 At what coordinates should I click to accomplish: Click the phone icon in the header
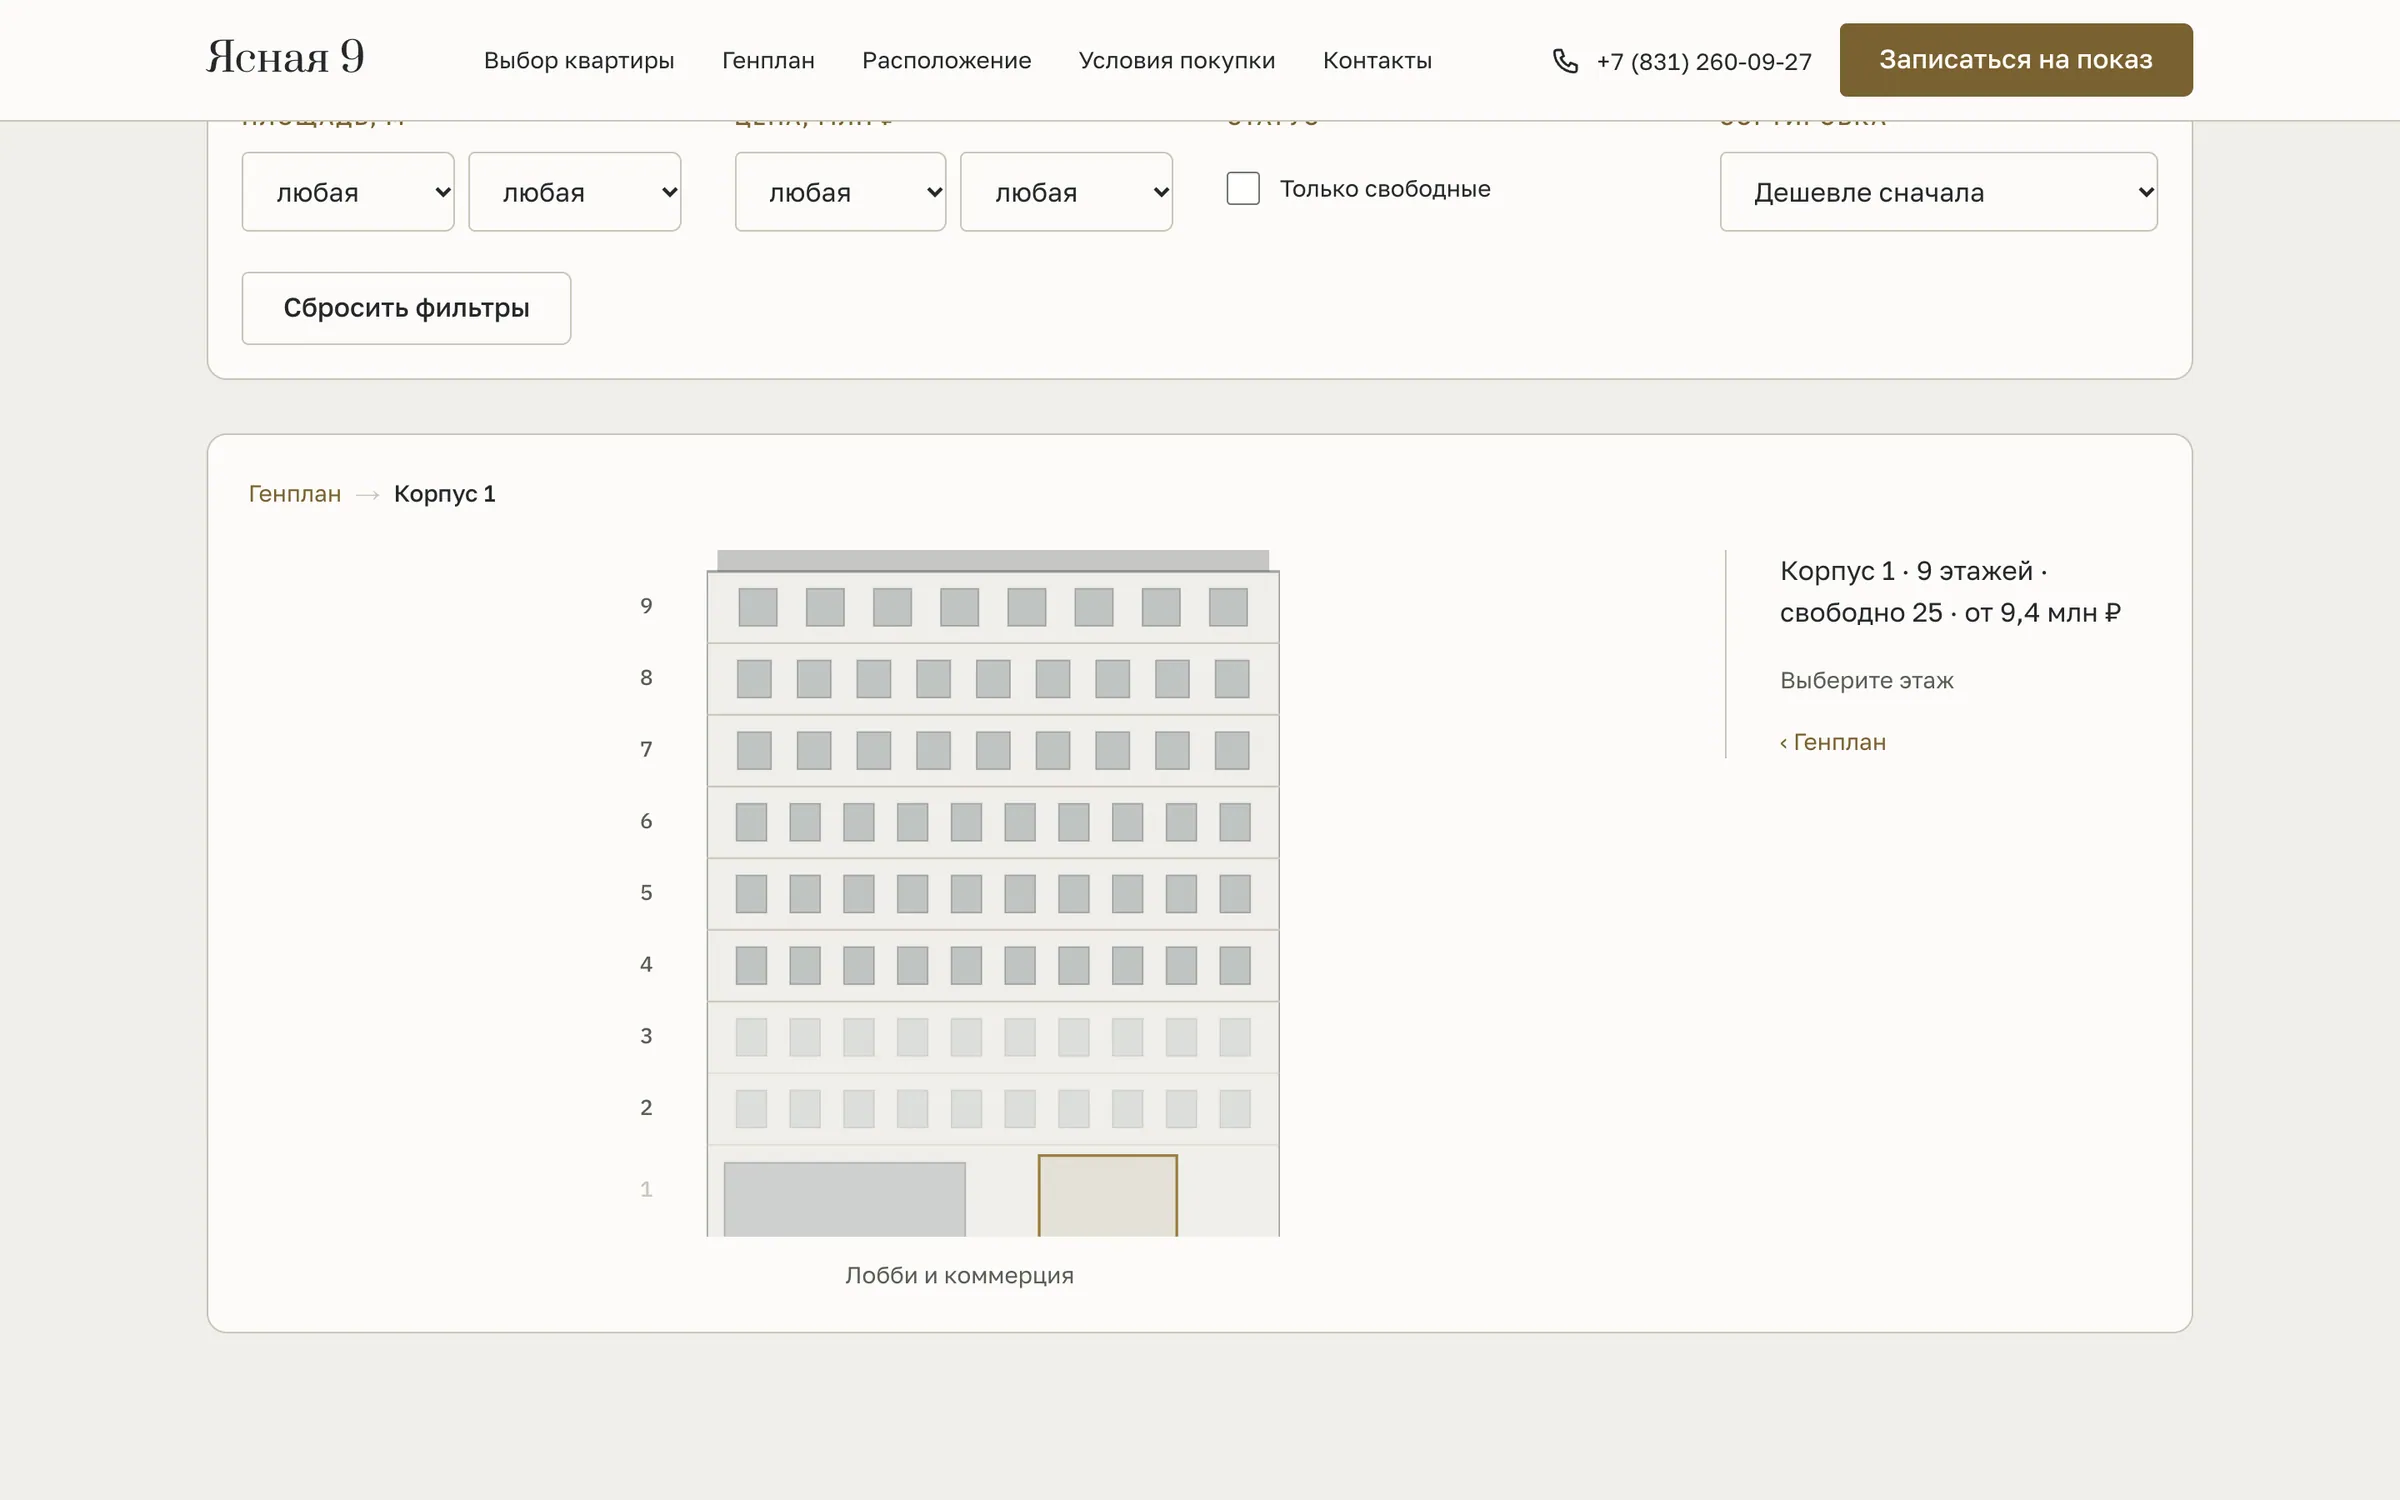coord(1565,61)
